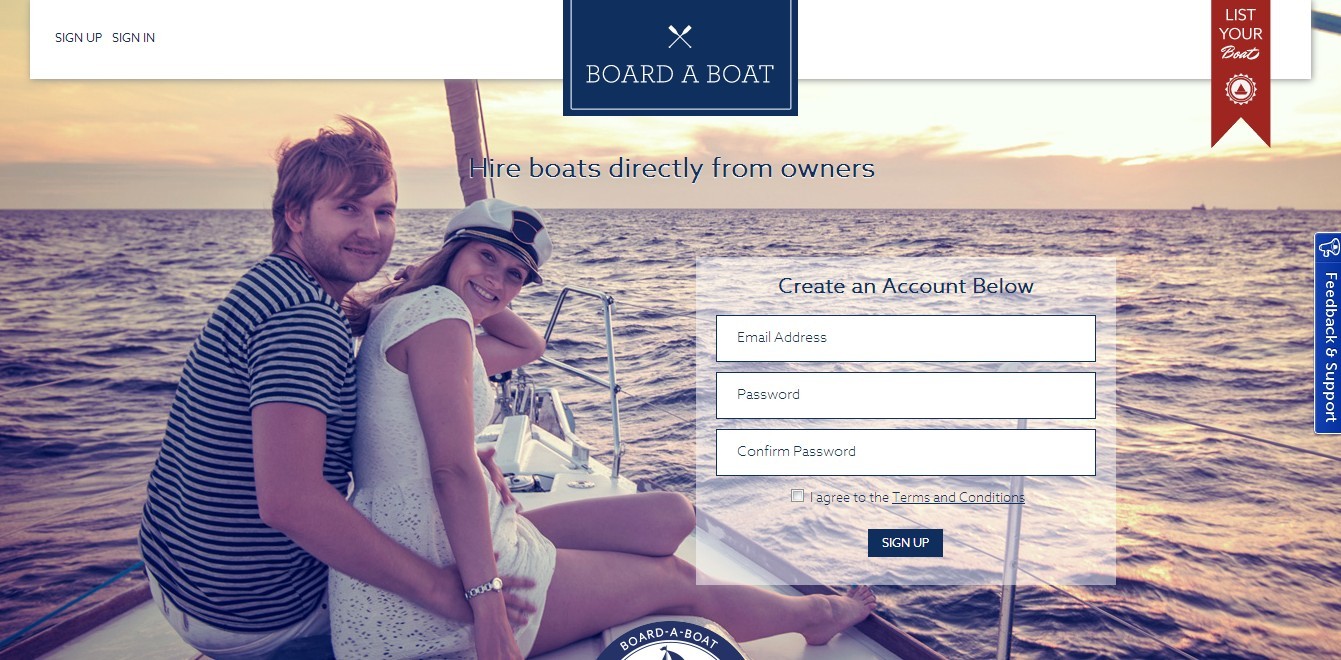Screen dimensions: 1341x660
Task: Click the woman's white captain hat
Action: [x=499, y=232]
